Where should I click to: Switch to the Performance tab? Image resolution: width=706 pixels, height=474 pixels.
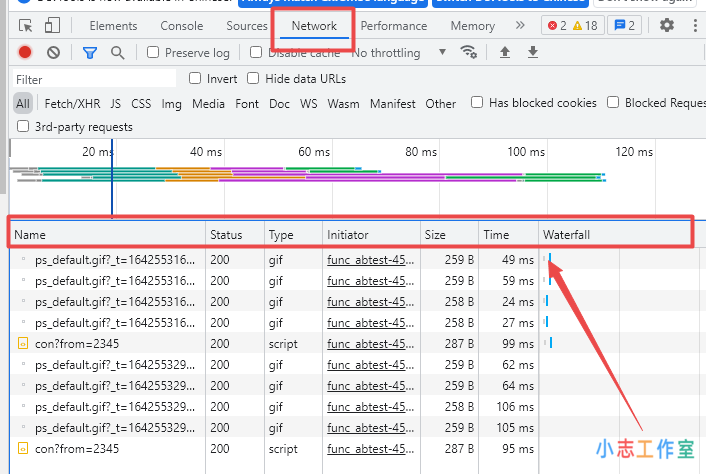(x=393, y=26)
